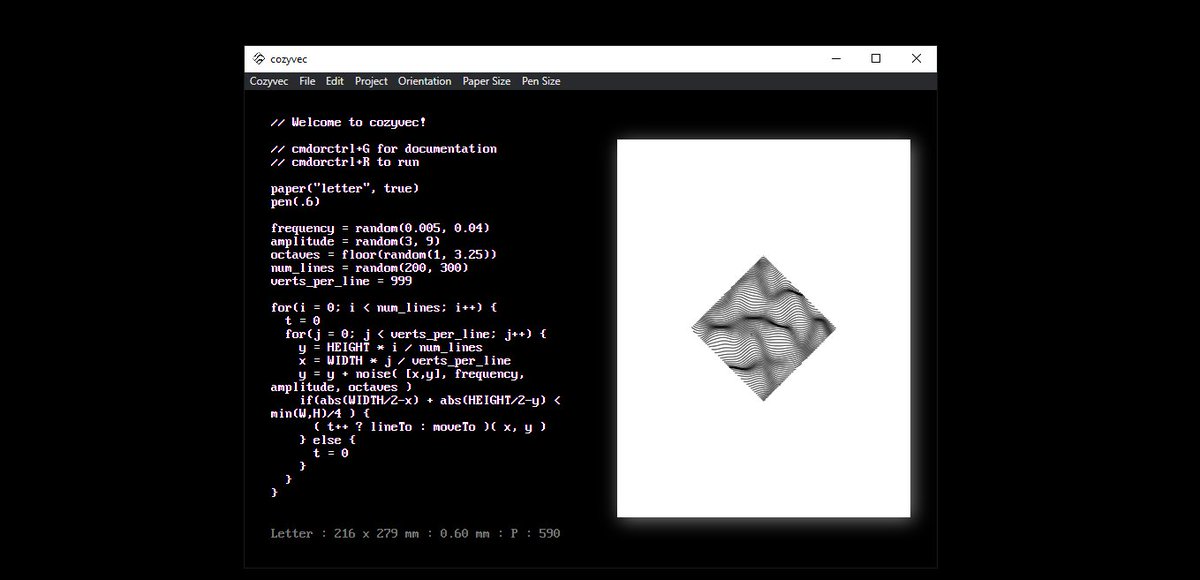The height and width of the screenshot is (580, 1200).
Task: Open the Pen Size menu
Action: [541, 81]
